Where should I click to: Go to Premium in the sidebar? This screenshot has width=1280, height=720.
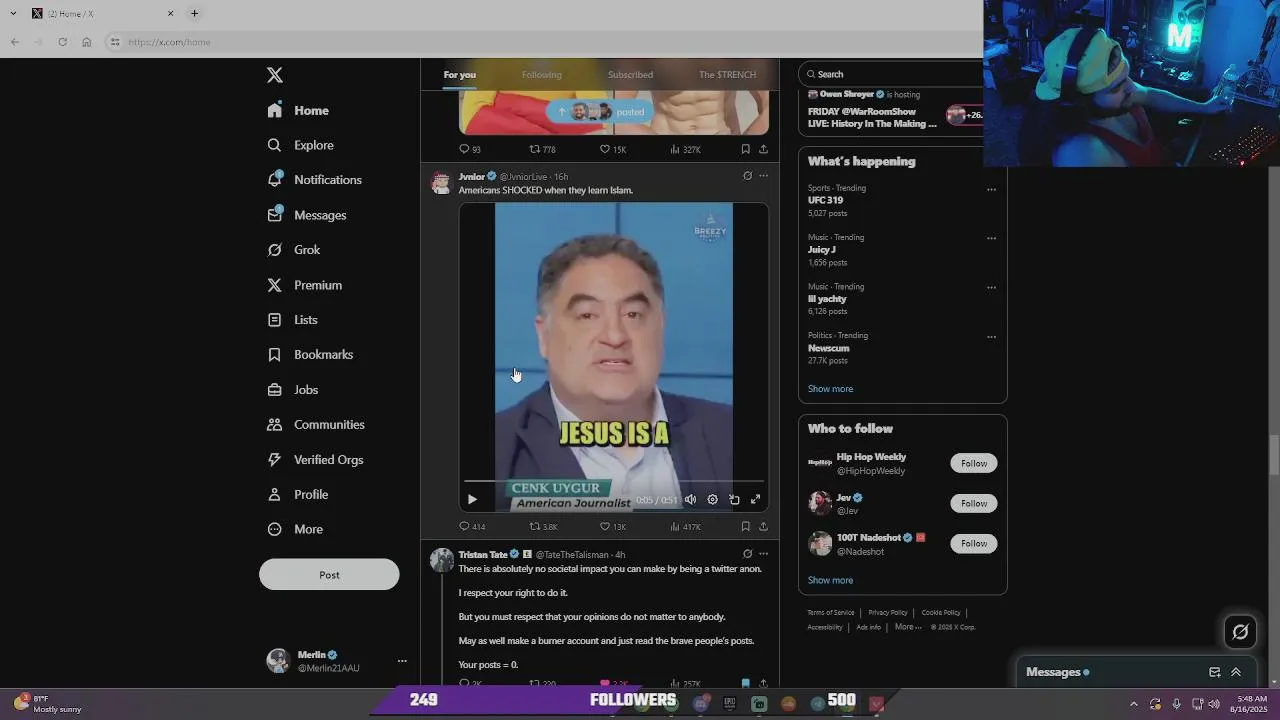tap(305, 285)
